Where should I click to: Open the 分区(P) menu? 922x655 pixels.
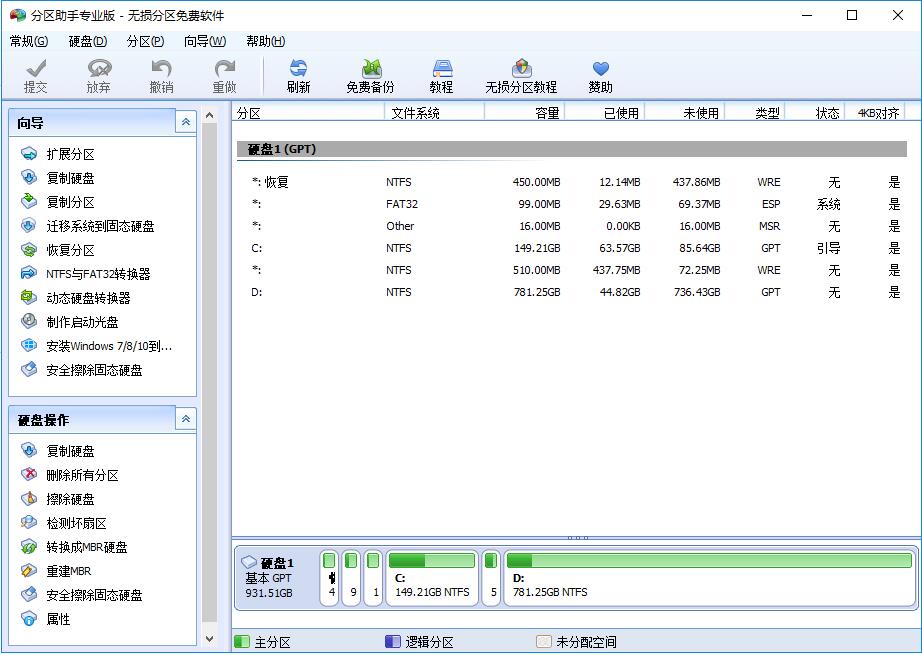tap(145, 41)
